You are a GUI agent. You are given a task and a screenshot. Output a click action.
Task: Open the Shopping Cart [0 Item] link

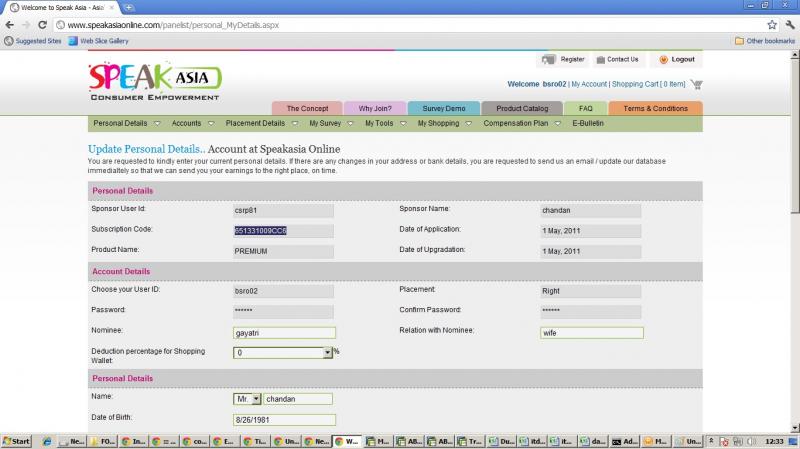pos(648,84)
